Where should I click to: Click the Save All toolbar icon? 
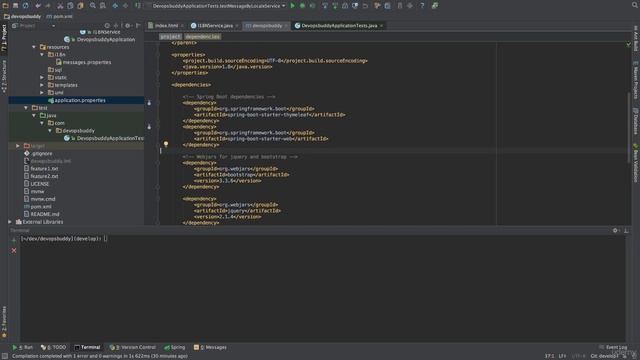16,6
